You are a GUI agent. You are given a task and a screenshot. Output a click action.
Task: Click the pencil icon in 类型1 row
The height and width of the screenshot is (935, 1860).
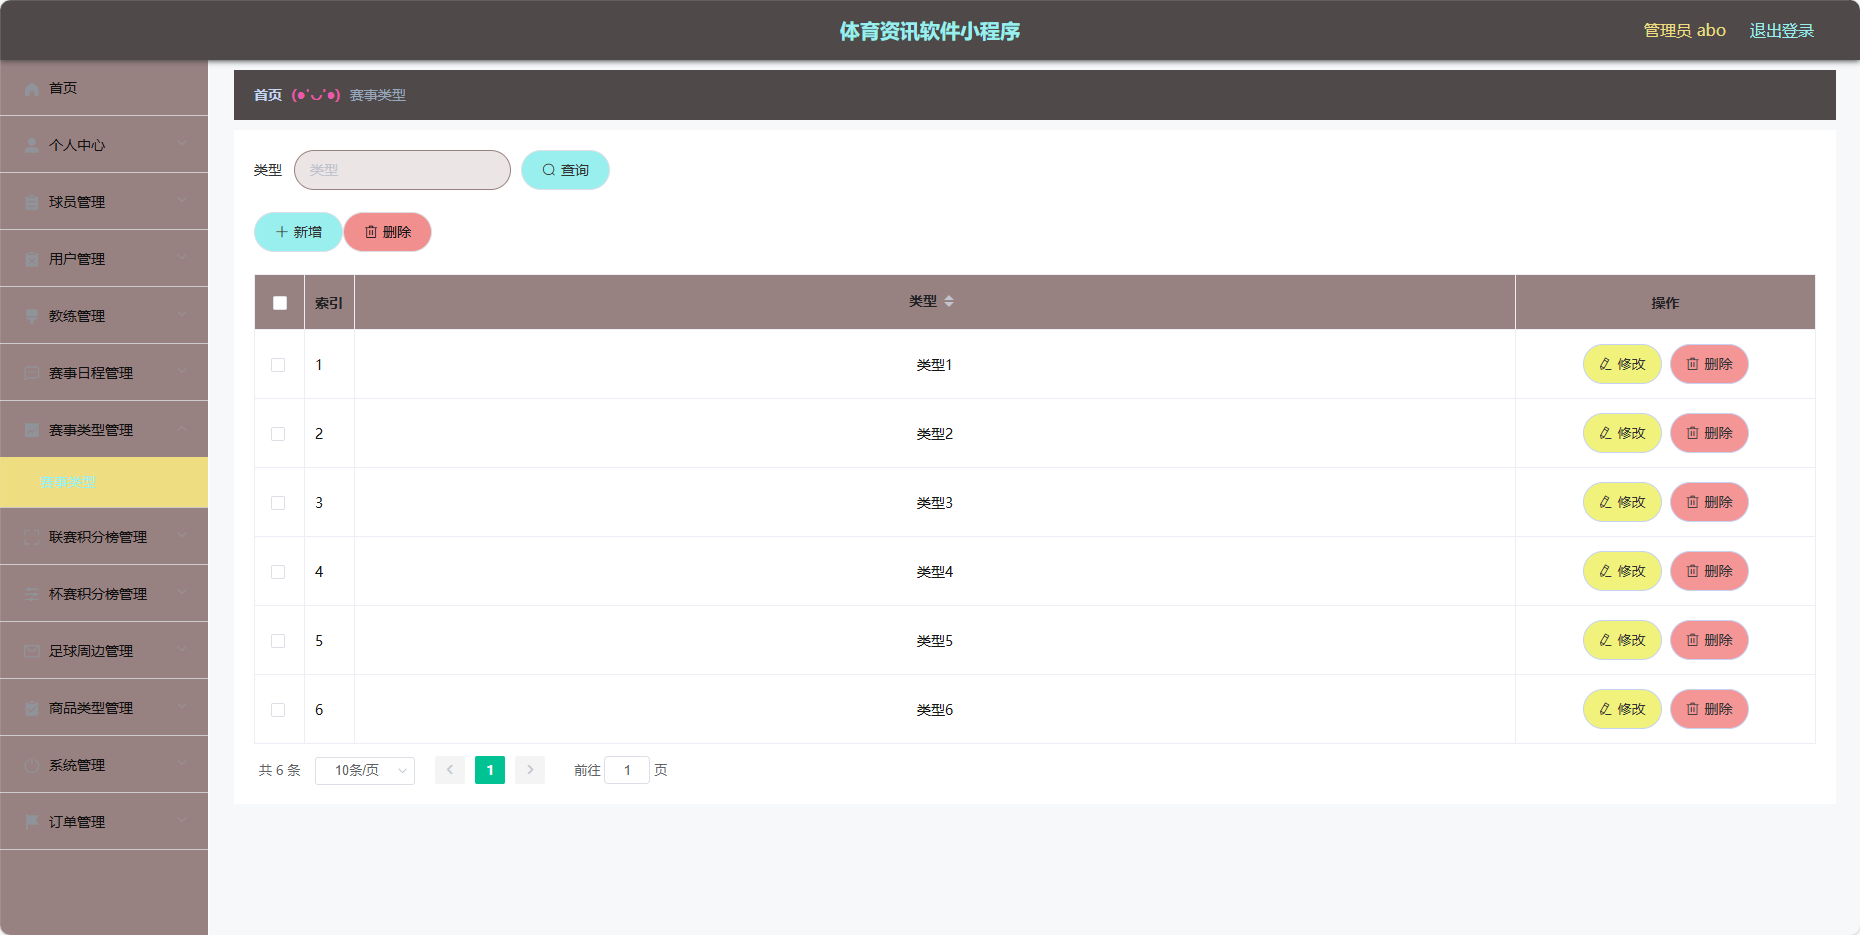(1606, 364)
